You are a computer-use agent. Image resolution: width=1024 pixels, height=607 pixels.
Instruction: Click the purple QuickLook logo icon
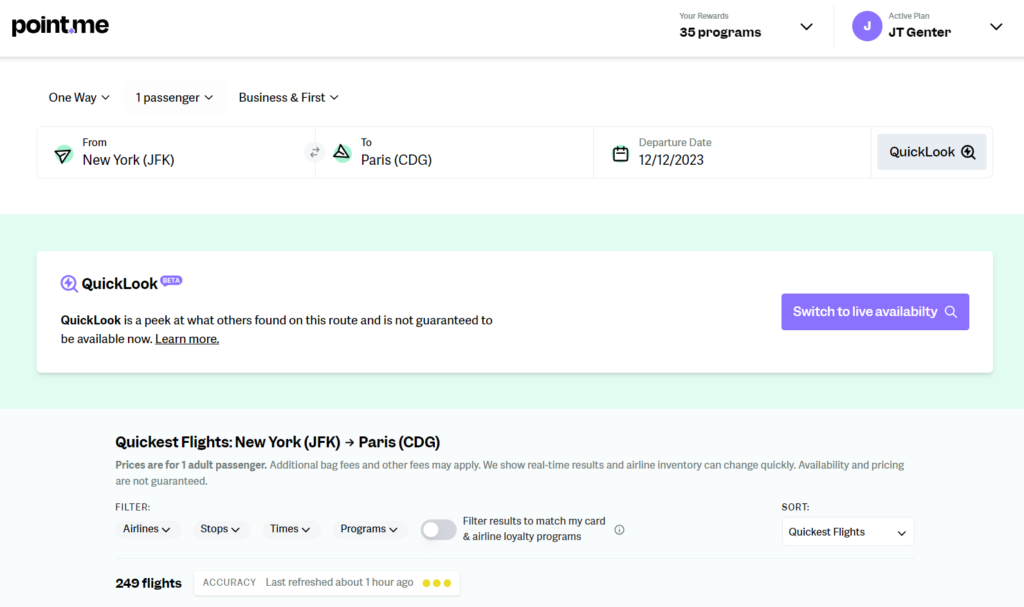pos(69,283)
